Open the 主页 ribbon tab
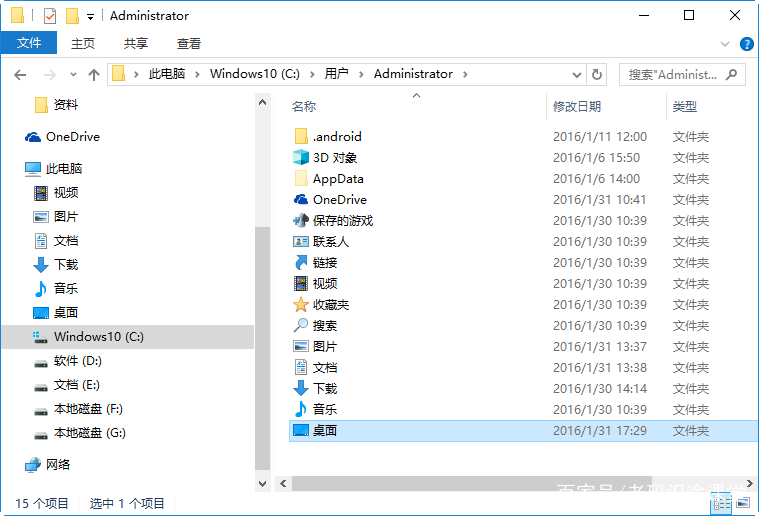The image size is (759, 516). (x=83, y=44)
